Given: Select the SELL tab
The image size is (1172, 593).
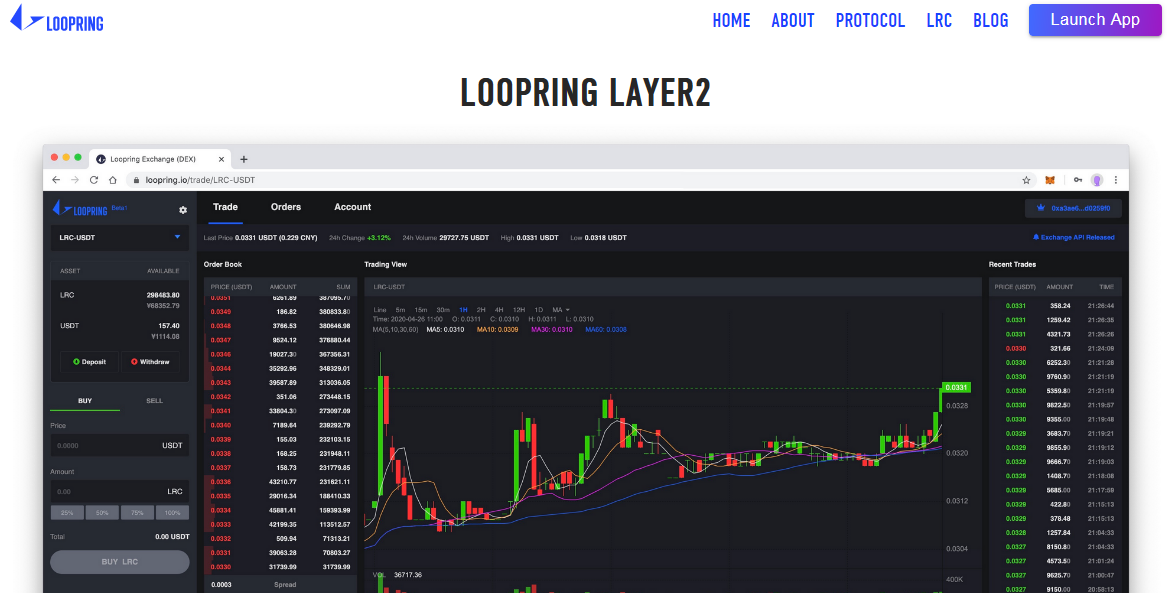Looking at the screenshot, I should (155, 401).
